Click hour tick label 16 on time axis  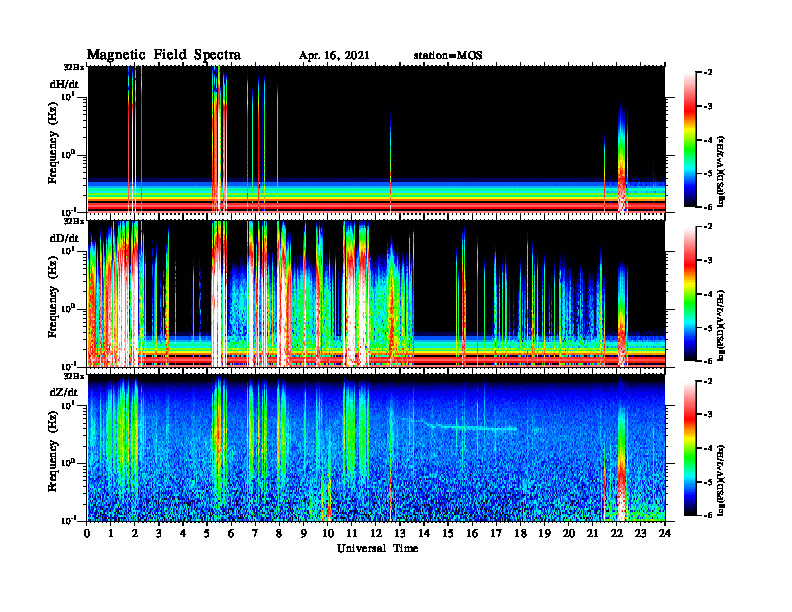pos(472,533)
